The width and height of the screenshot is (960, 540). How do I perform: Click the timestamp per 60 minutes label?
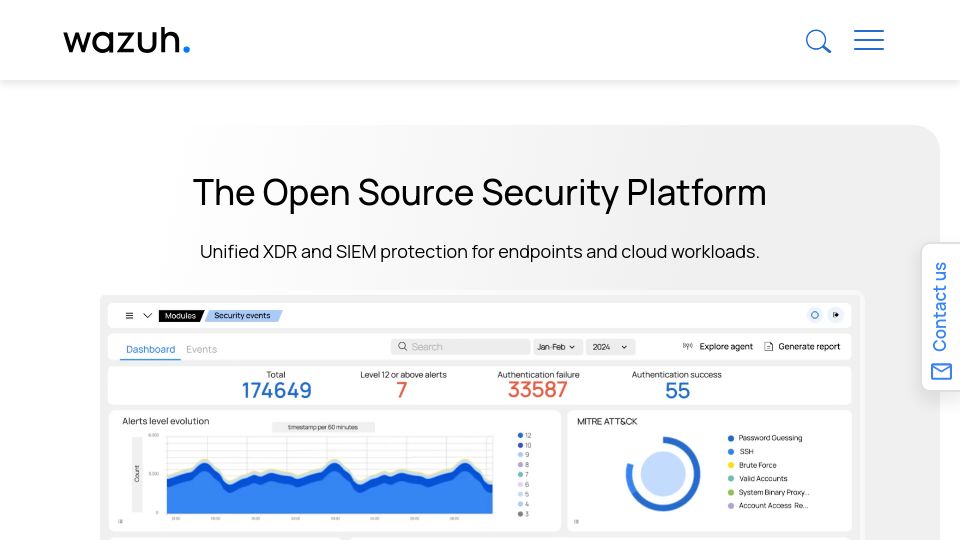[x=323, y=427]
